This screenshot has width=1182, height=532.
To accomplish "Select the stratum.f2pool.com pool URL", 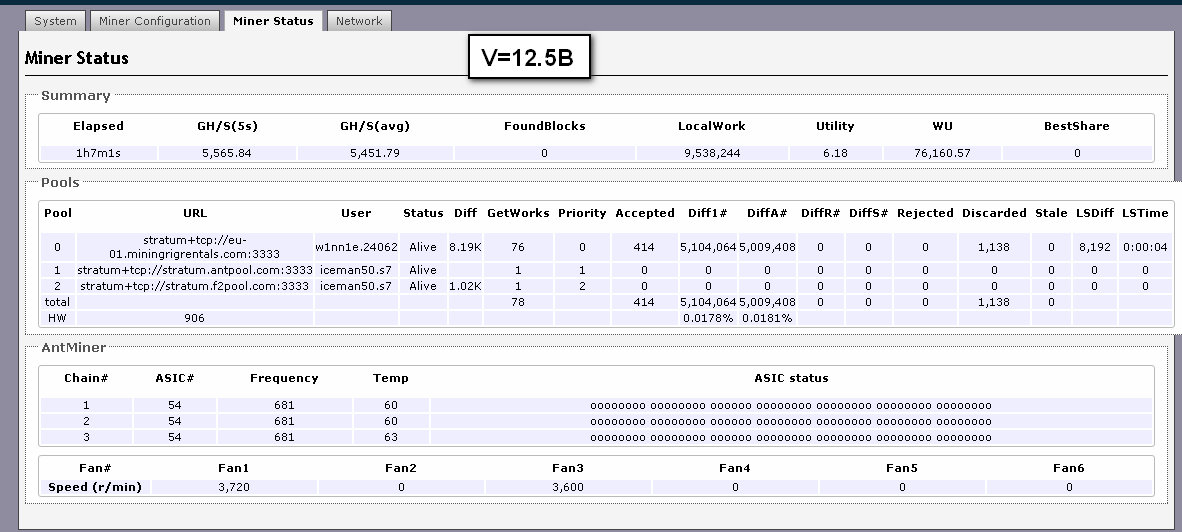I will click(195, 286).
